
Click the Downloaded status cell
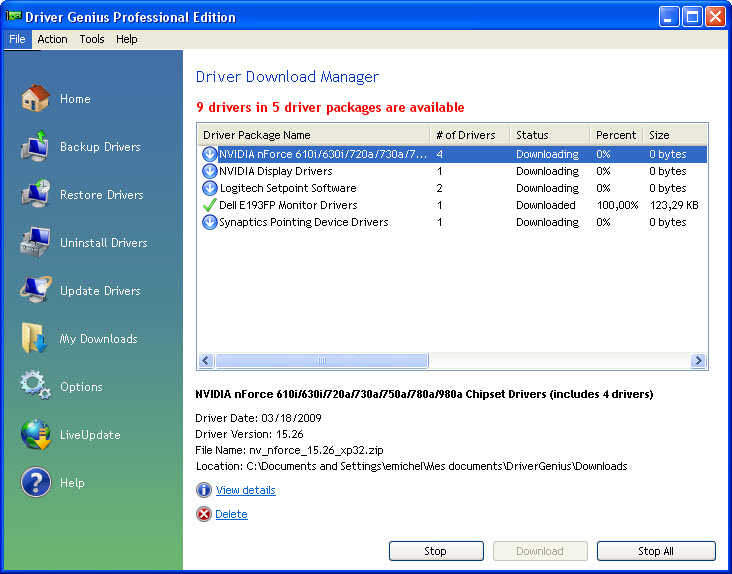tap(546, 205)
